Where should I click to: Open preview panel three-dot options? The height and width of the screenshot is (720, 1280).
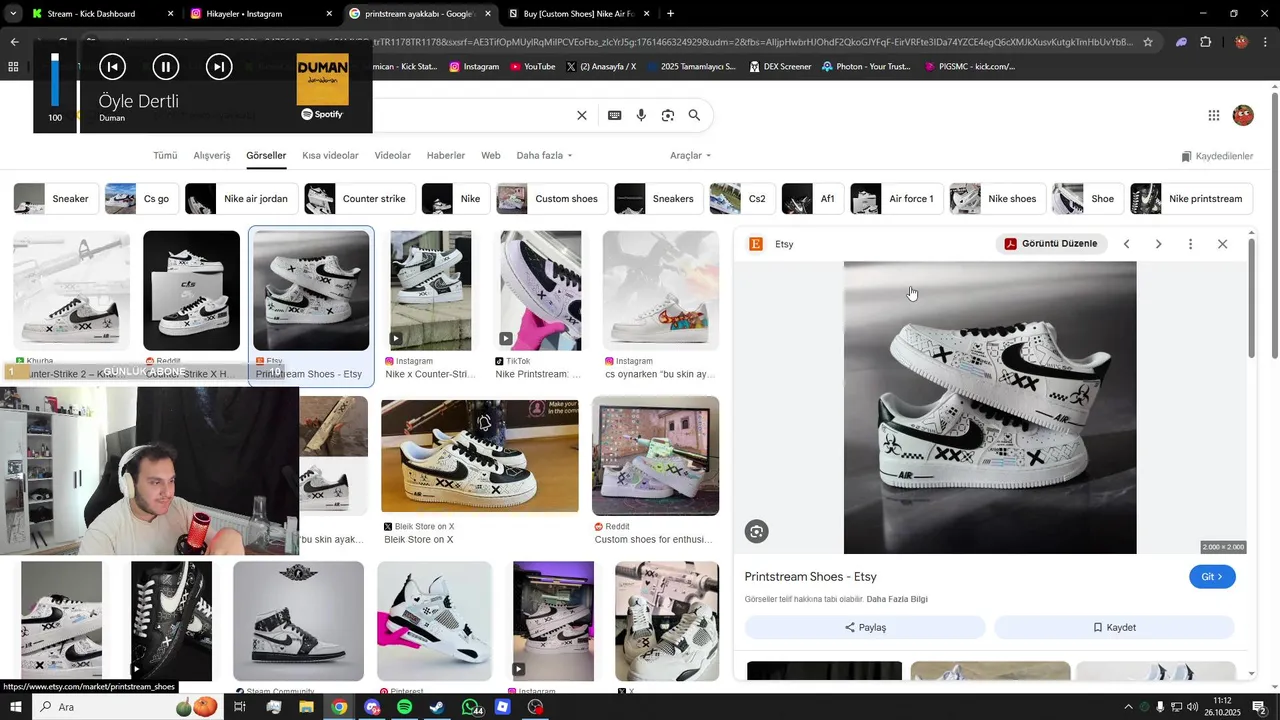pos(1190,244)
